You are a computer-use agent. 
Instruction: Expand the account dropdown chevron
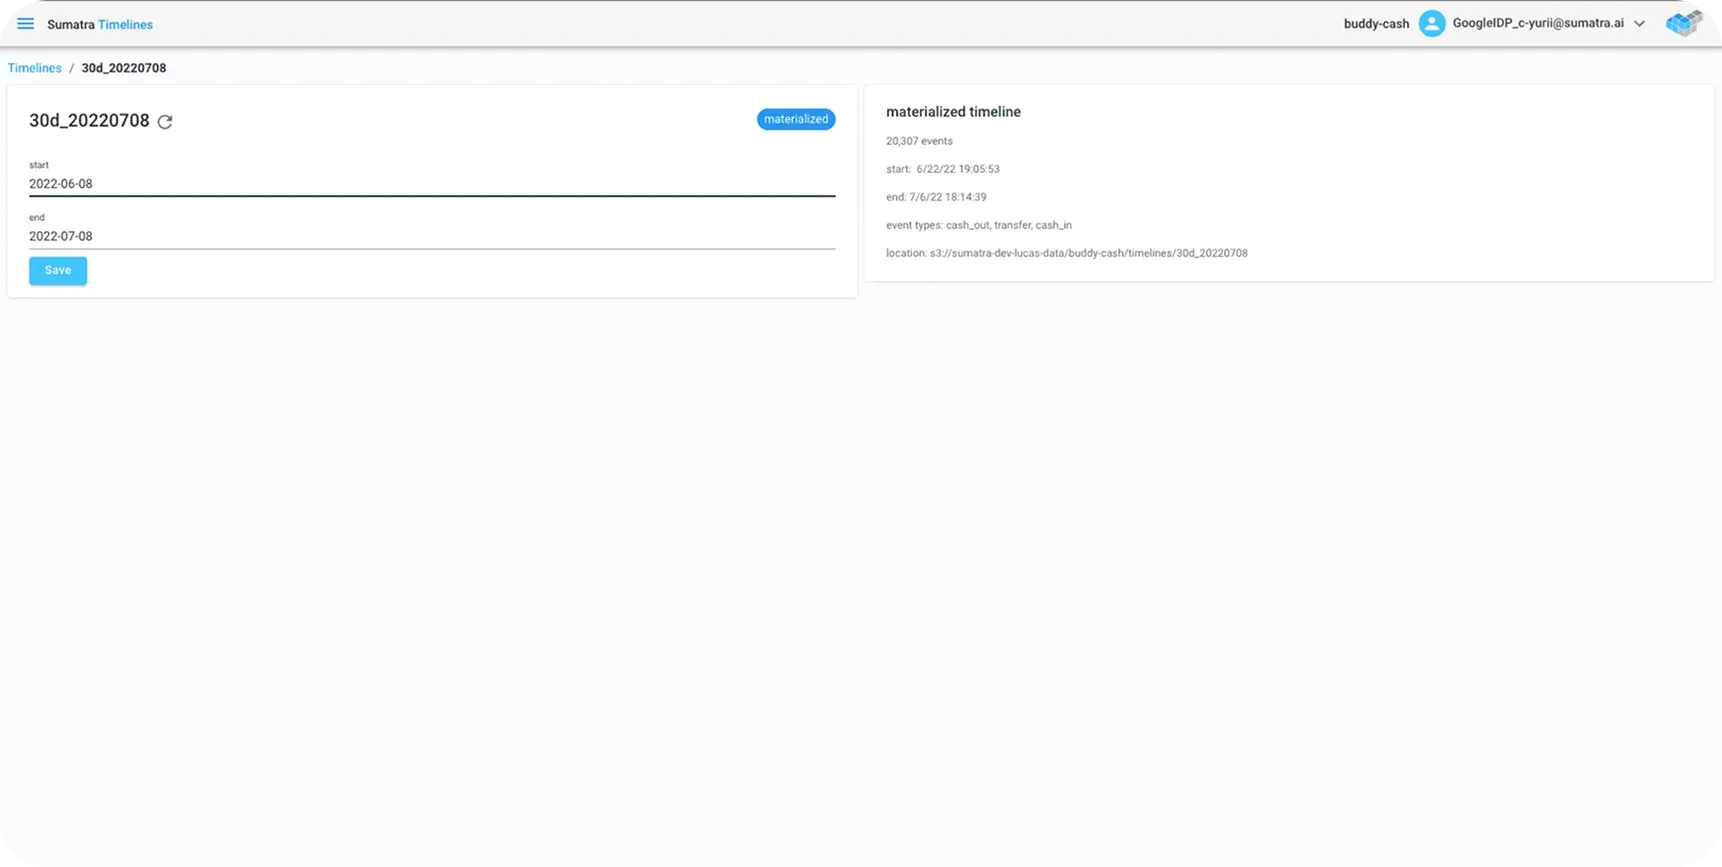point(1639,24)
